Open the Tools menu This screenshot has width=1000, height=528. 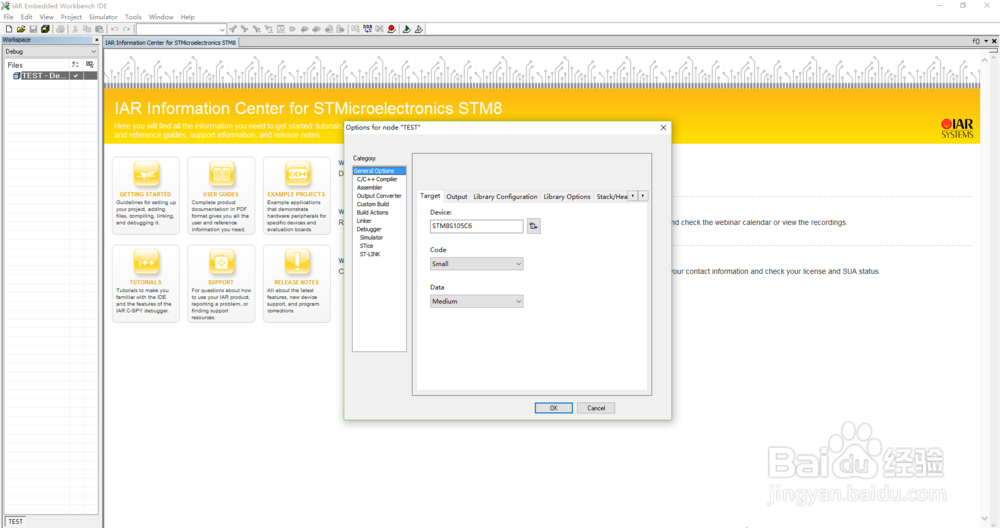click(x=133, y=17)
